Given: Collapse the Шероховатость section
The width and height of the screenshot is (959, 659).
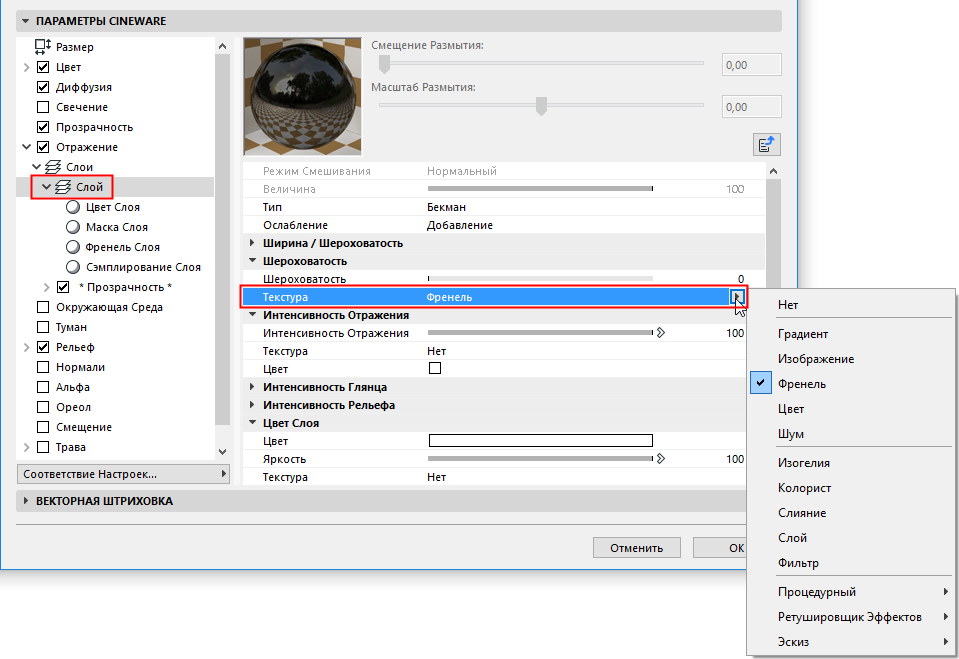Looking at the screenshot, I should [251, 260].
